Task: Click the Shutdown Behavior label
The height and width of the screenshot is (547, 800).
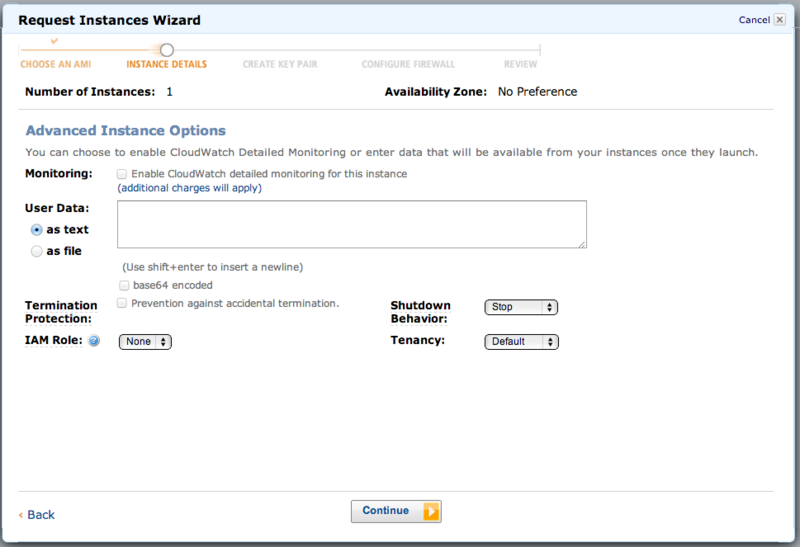Action: click(x=420, y=312)
